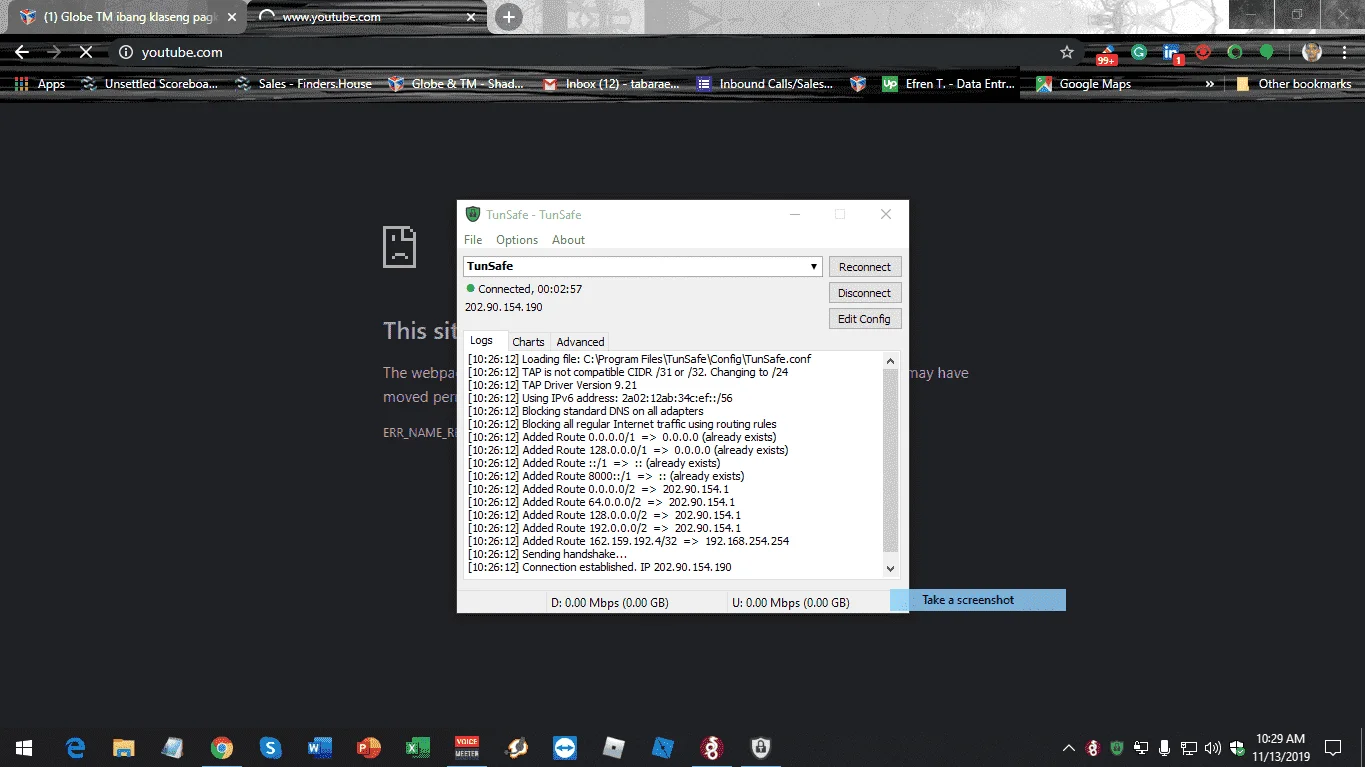Select the log line 'Connection established. IP 202.90.154.190'

tap(600, 567)
